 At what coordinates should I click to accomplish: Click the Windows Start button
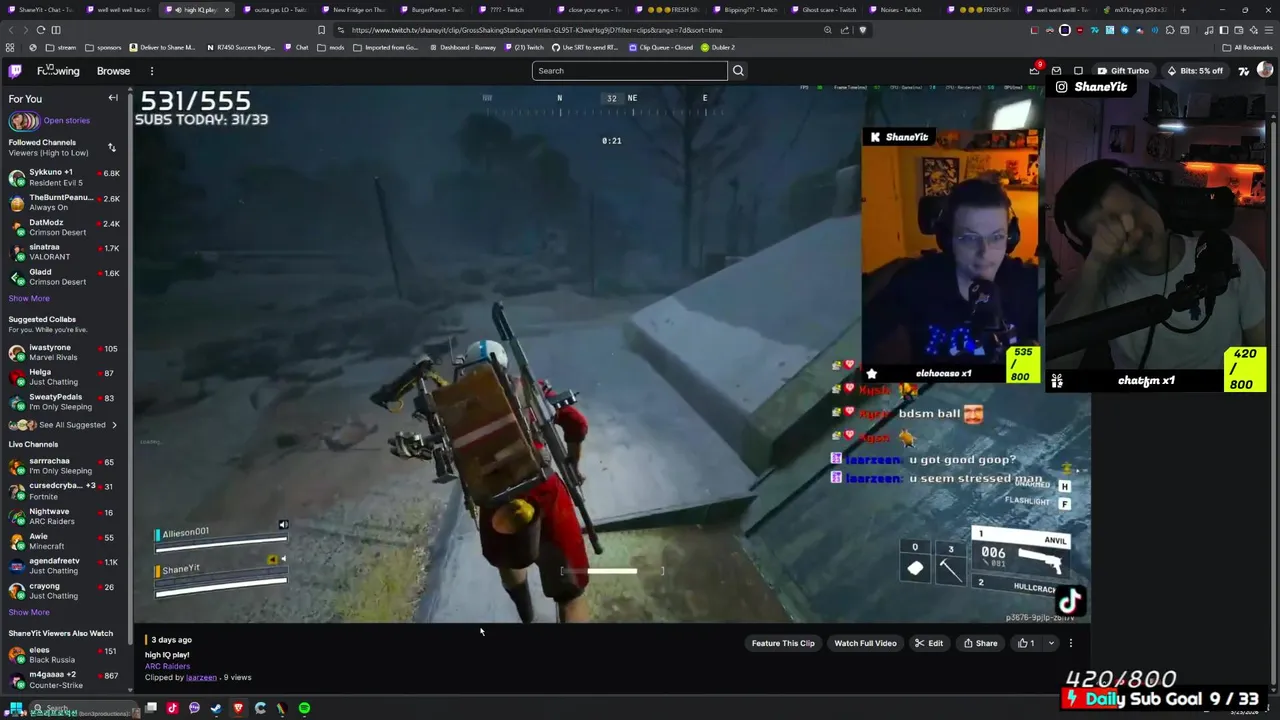[x=15, y=708]
